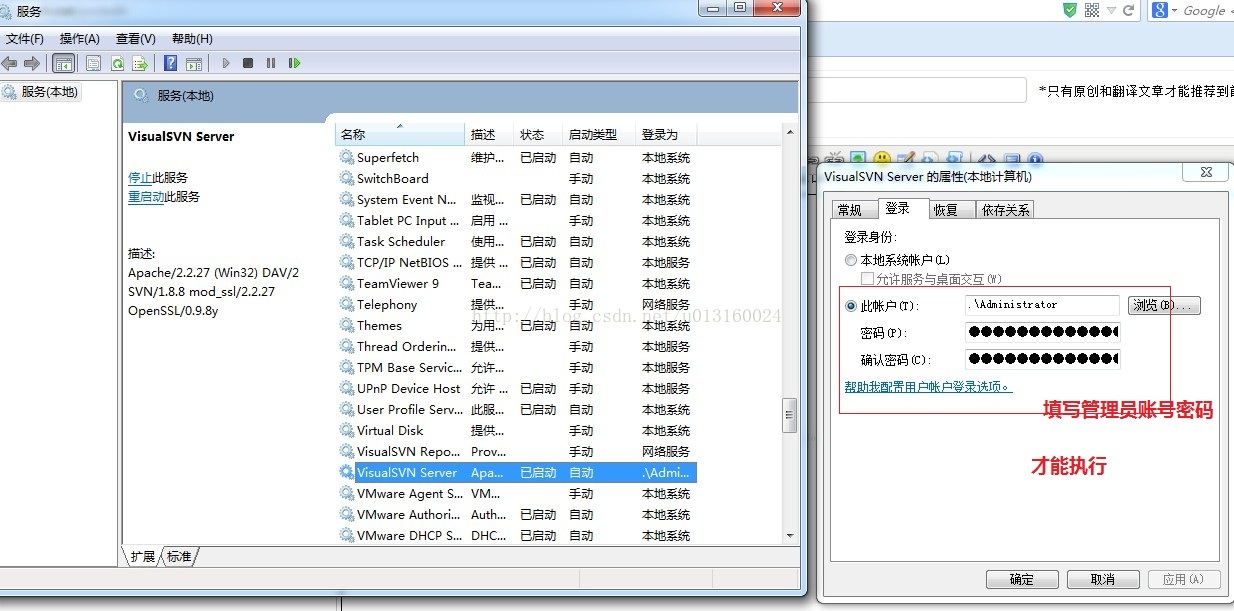
Task: Select the Telephony service row
Action: tap(517, 304)
